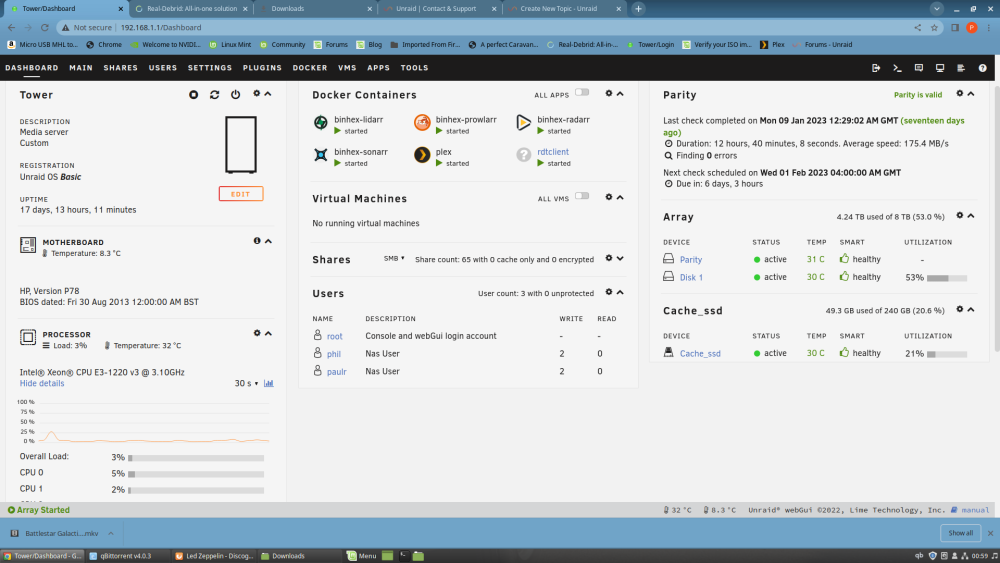
Task: Open Parity settings gear
Action: click(x=959, y=93)
